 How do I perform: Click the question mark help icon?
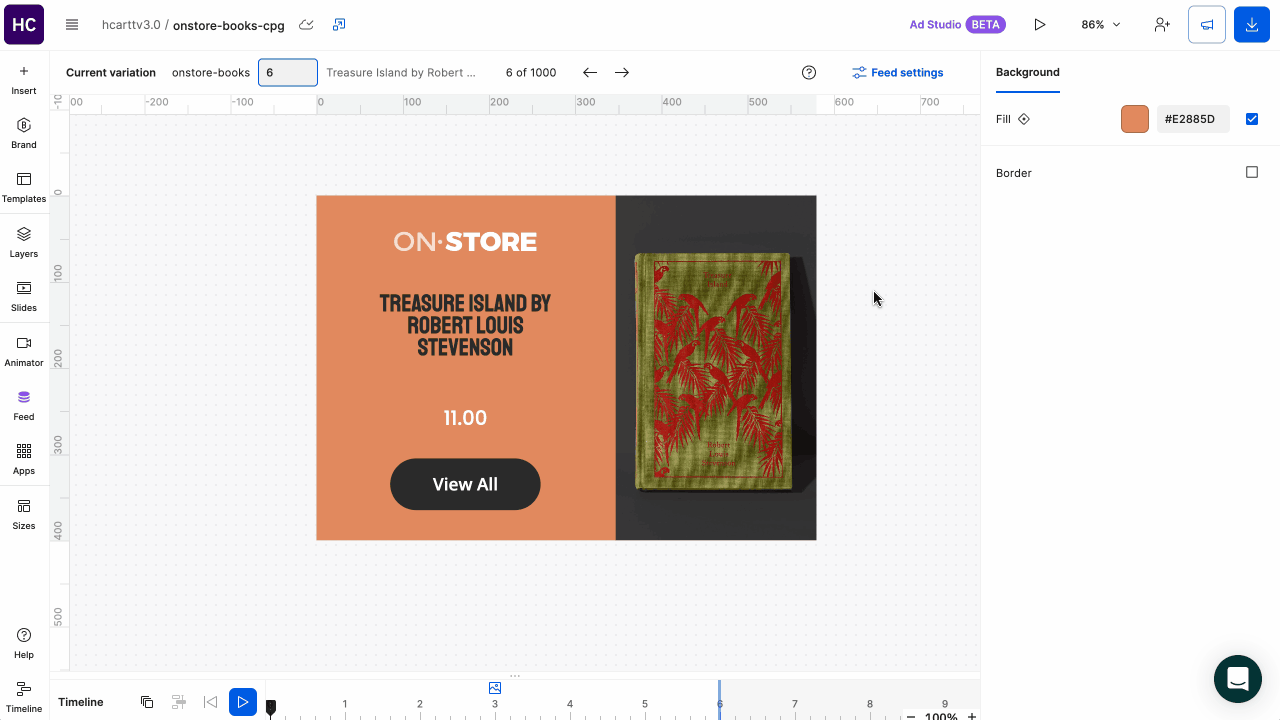coord(809,73)
